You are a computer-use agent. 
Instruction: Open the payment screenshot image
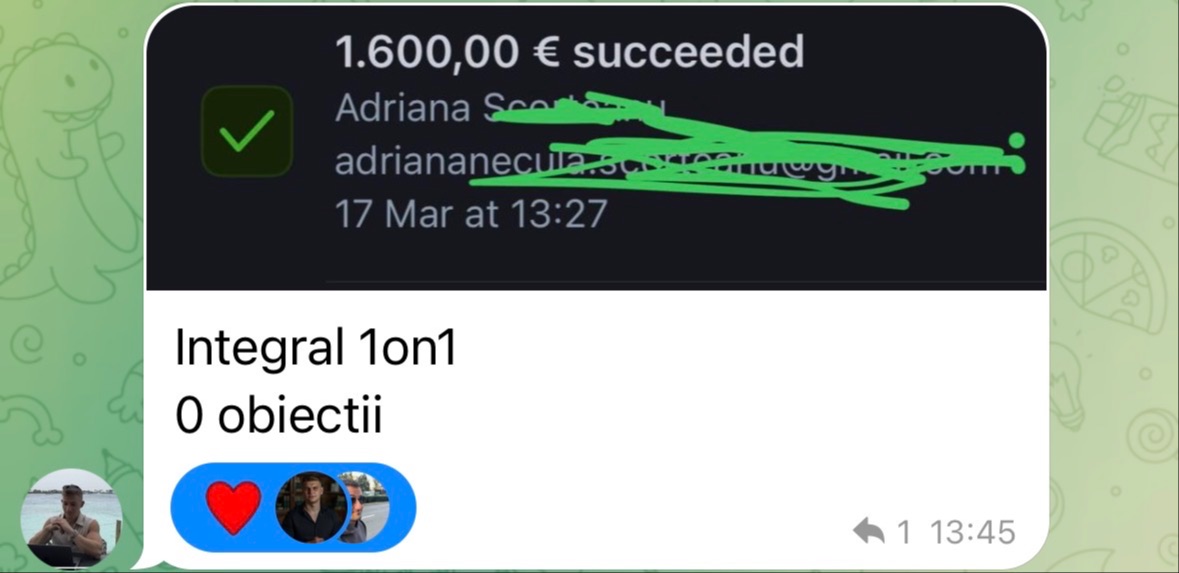coord(596,147)
